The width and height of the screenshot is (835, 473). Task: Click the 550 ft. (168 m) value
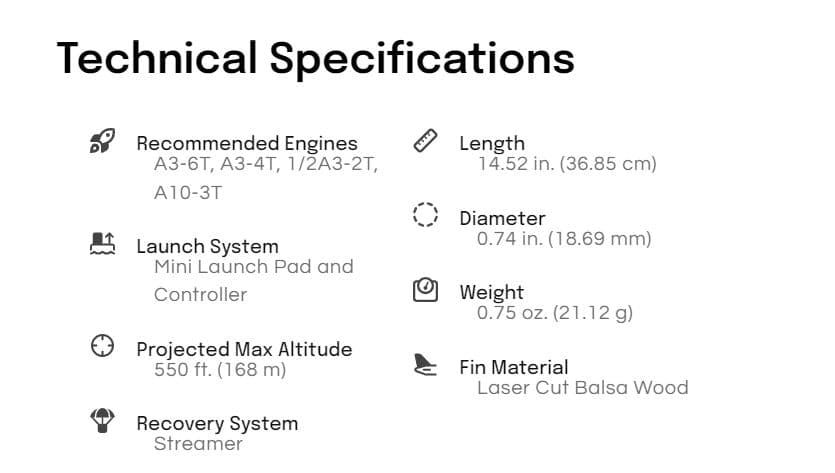pos(220,369)
